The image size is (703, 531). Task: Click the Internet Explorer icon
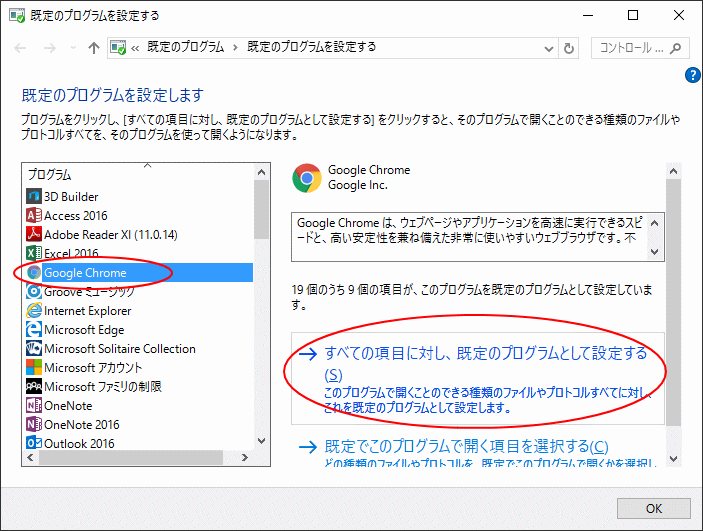click(x=34, y=310)
